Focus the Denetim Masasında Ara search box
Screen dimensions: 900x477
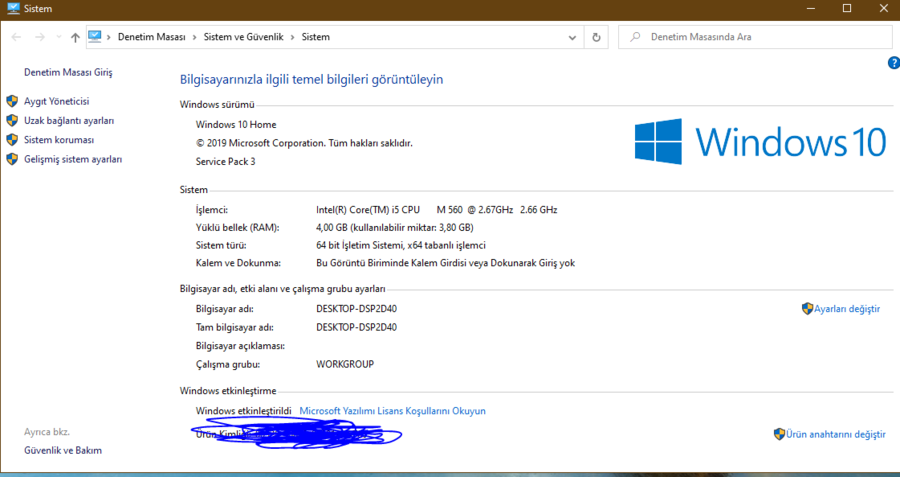(x=755, y=37)
